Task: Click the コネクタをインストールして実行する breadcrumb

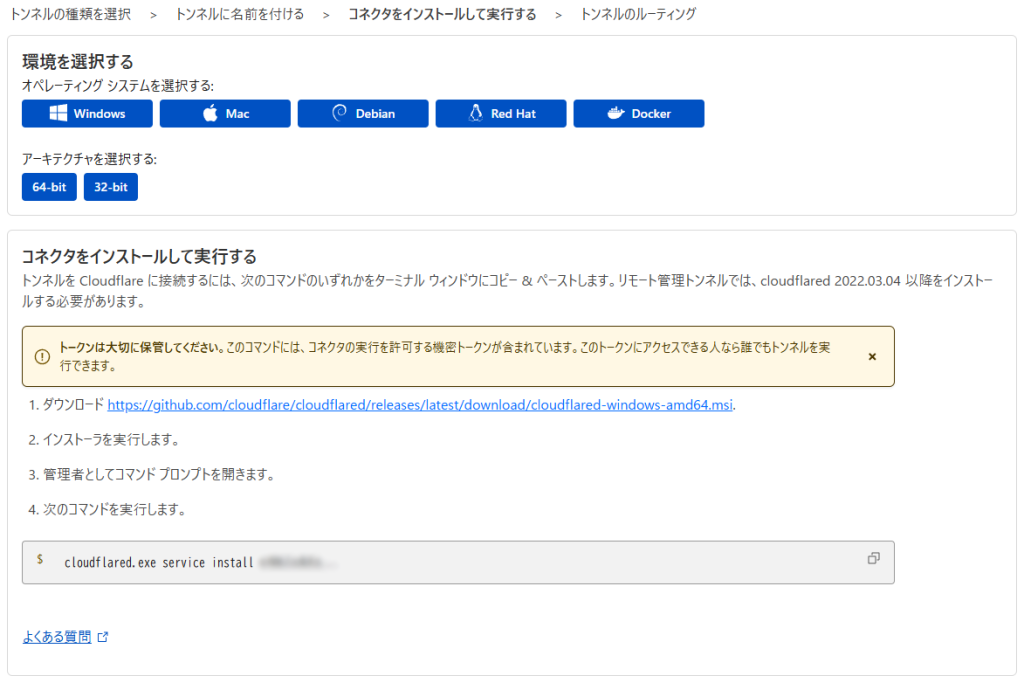Action: [441, 14]
